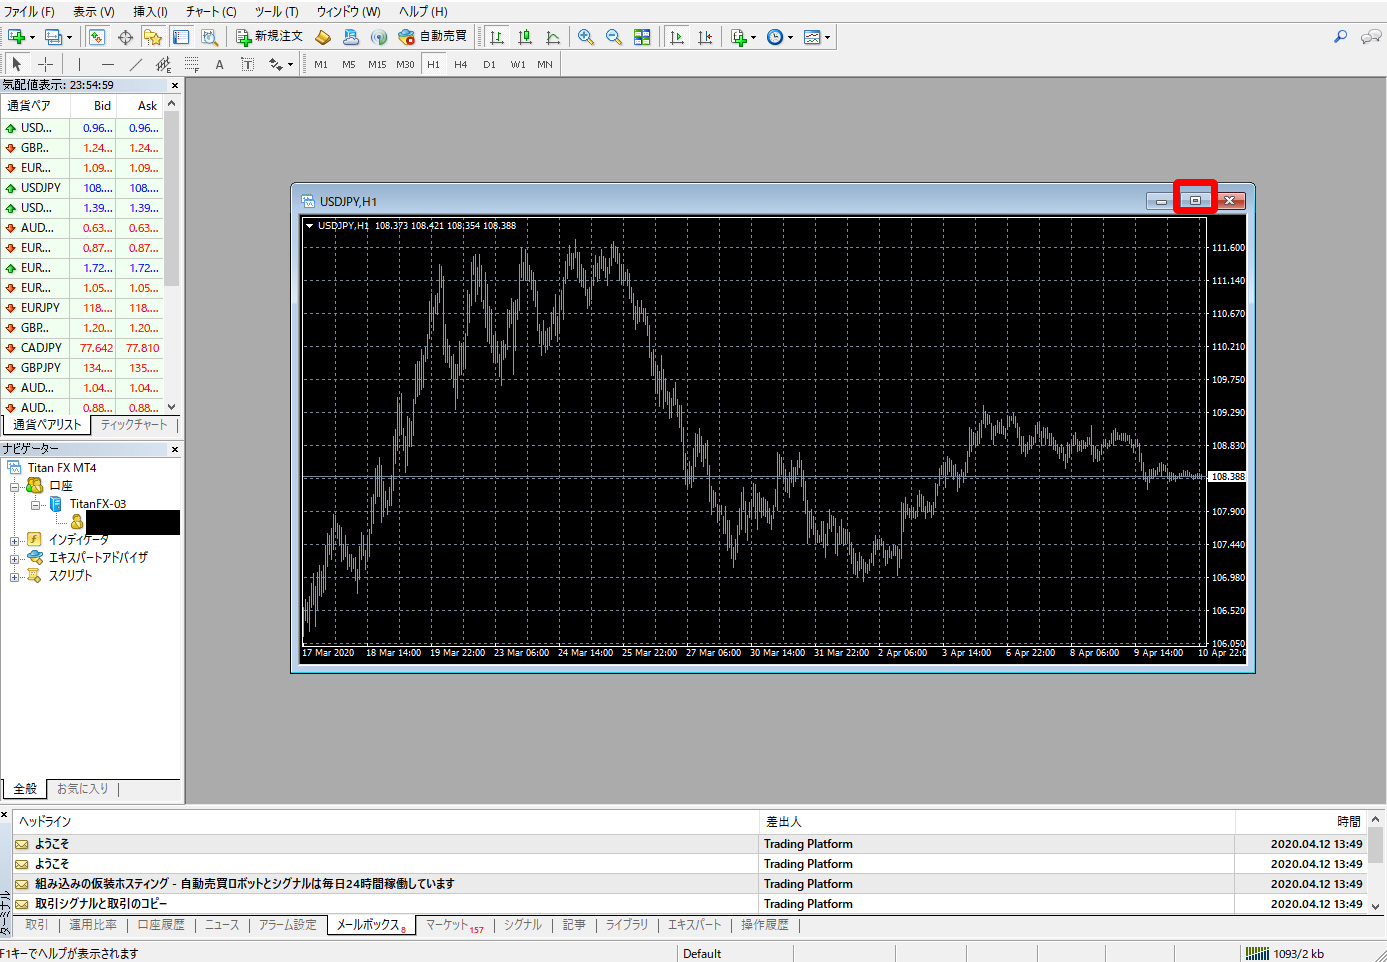The width and height of the screenshot is (1387, 962).
Task: Open the templates dropdown arrow
Action: (x=827, y=38)
